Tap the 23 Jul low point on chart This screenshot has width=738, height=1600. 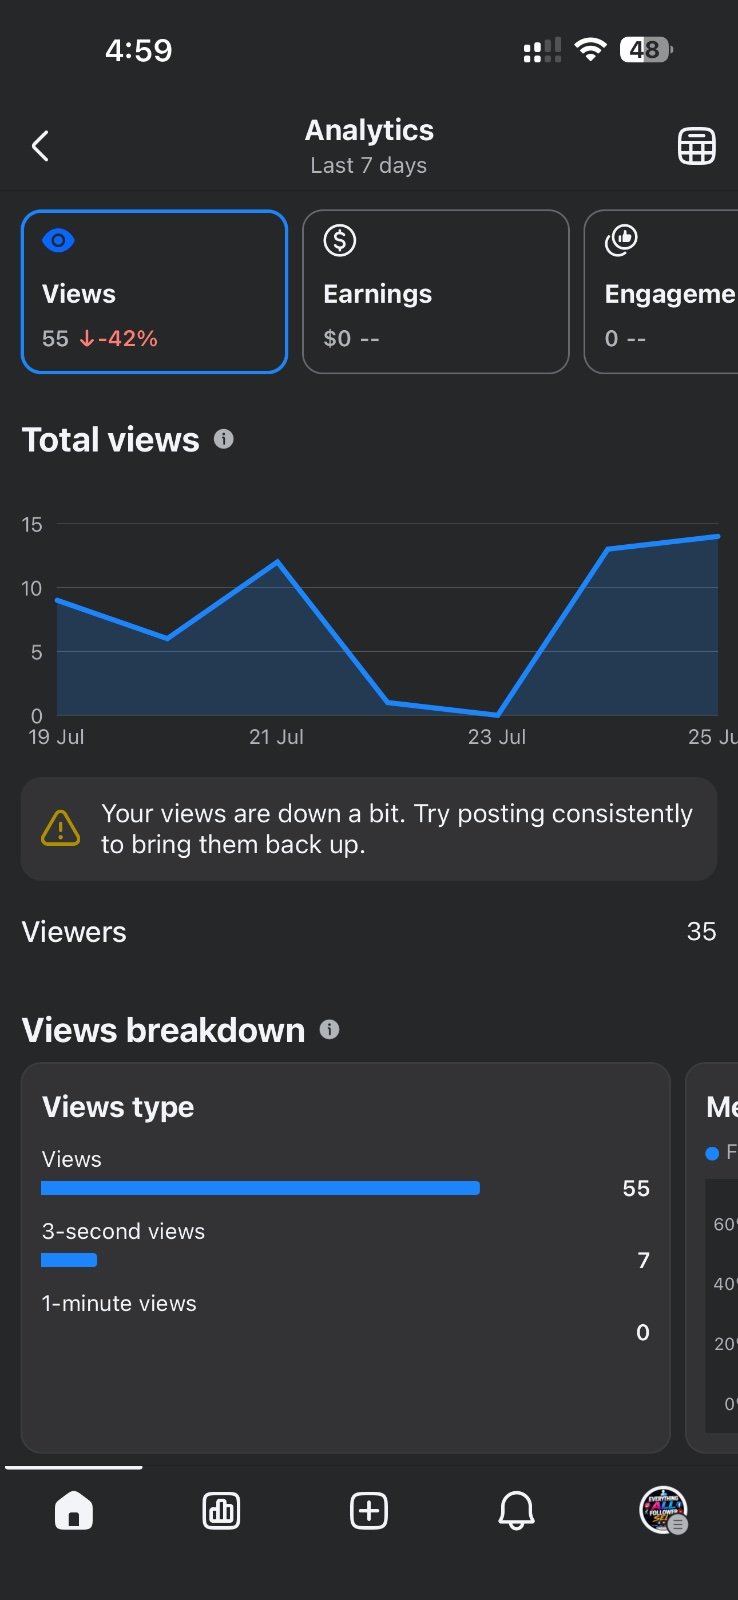tap(497, 714)
